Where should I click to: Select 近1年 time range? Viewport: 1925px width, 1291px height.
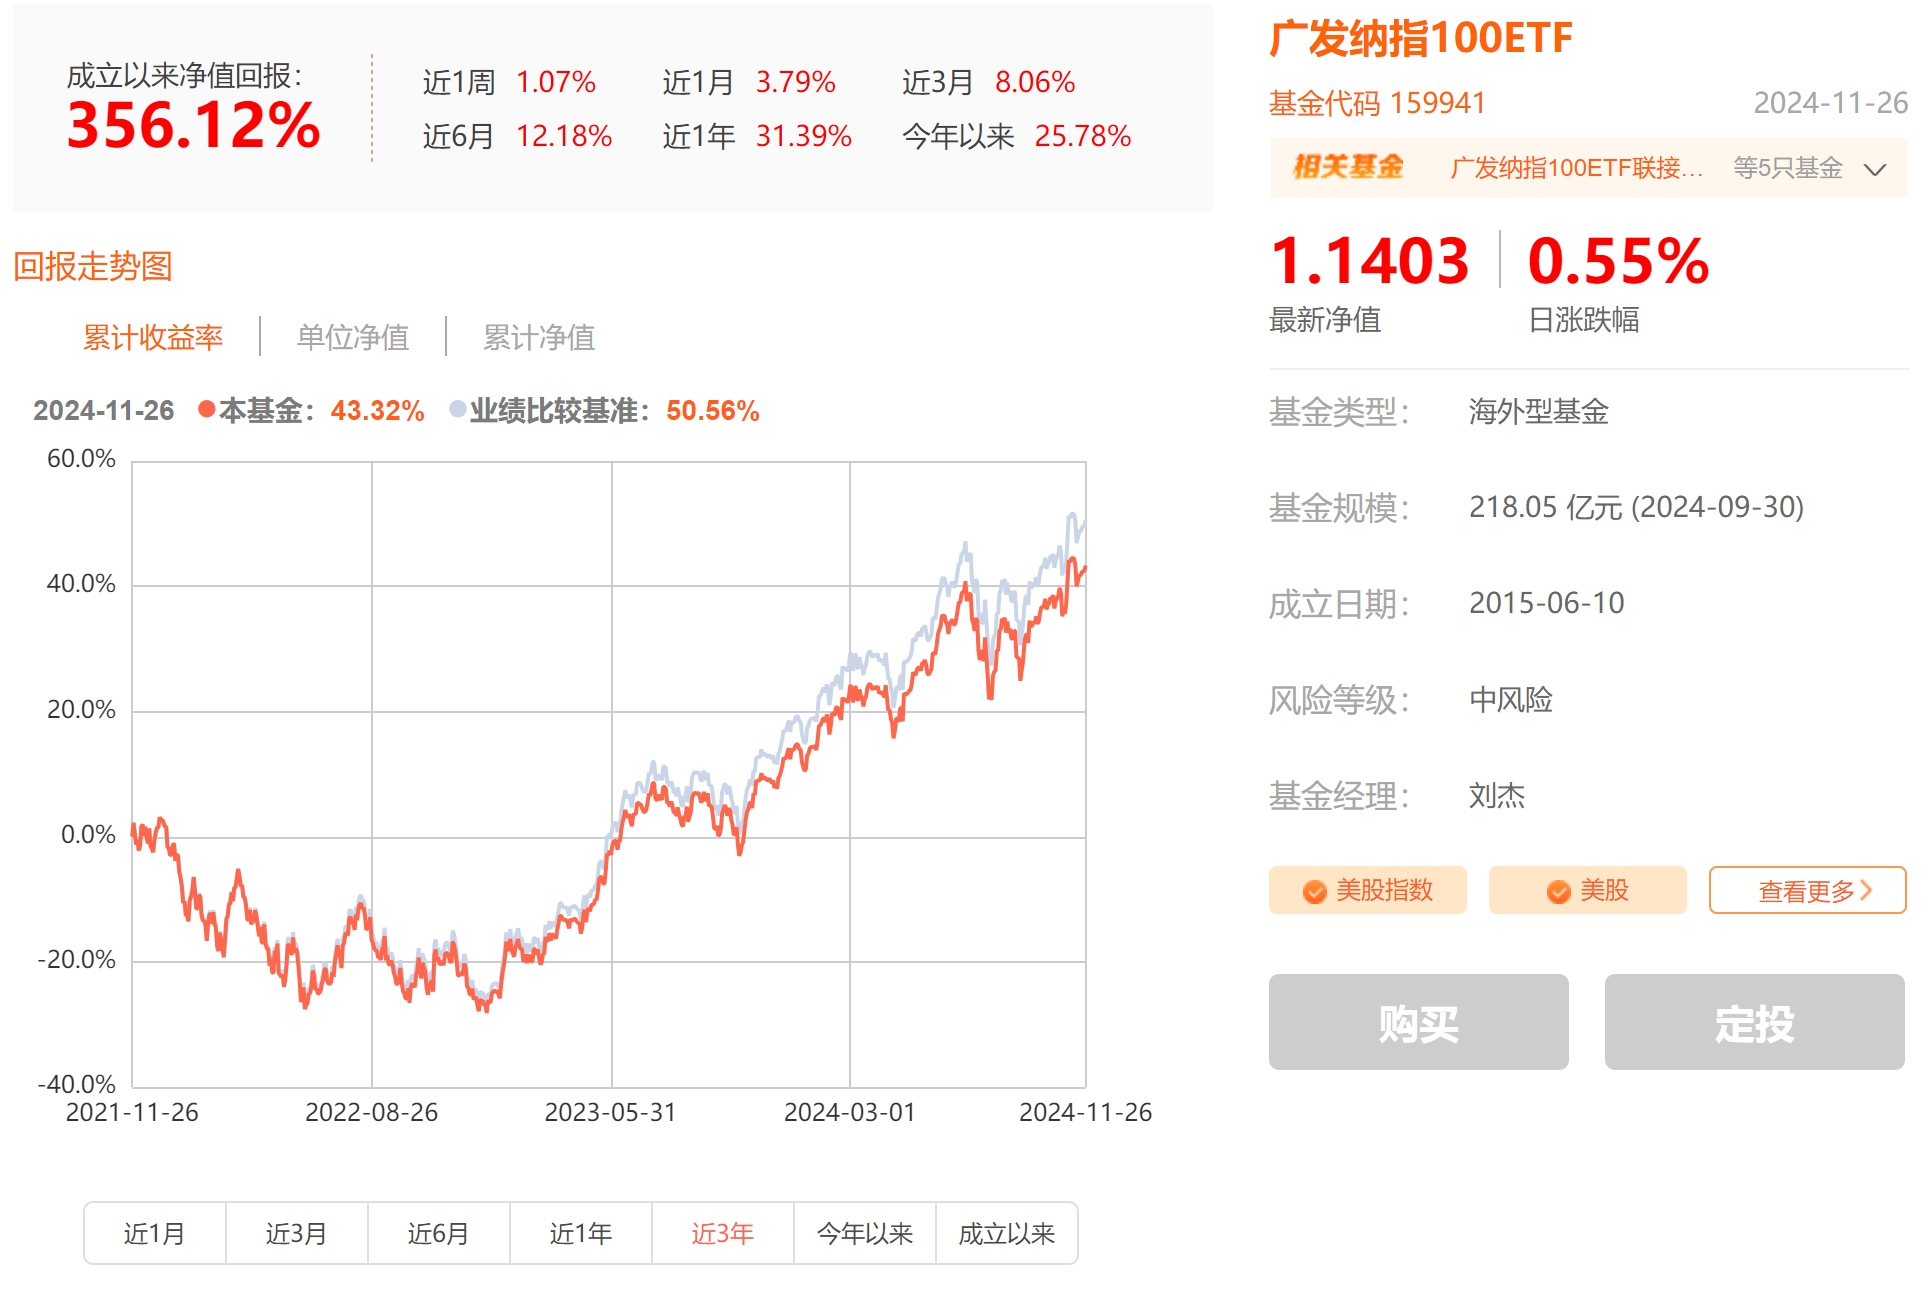pyautogui.click(x=581, y=1233)
